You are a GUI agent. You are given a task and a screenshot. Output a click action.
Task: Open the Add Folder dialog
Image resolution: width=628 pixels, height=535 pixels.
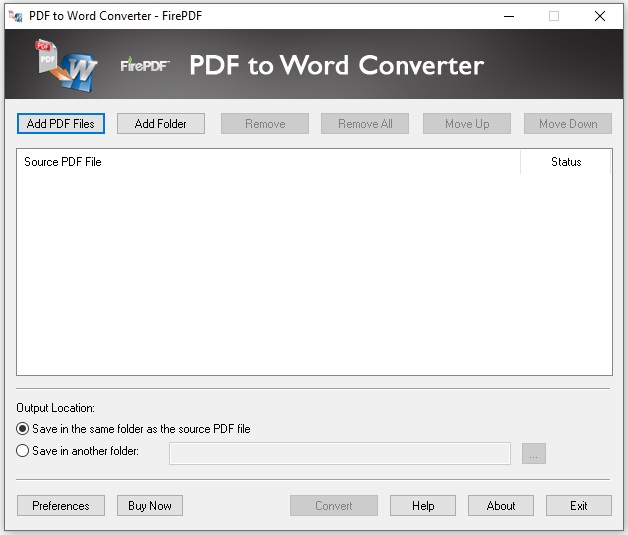pyautogui.click(x=161, y=124)
